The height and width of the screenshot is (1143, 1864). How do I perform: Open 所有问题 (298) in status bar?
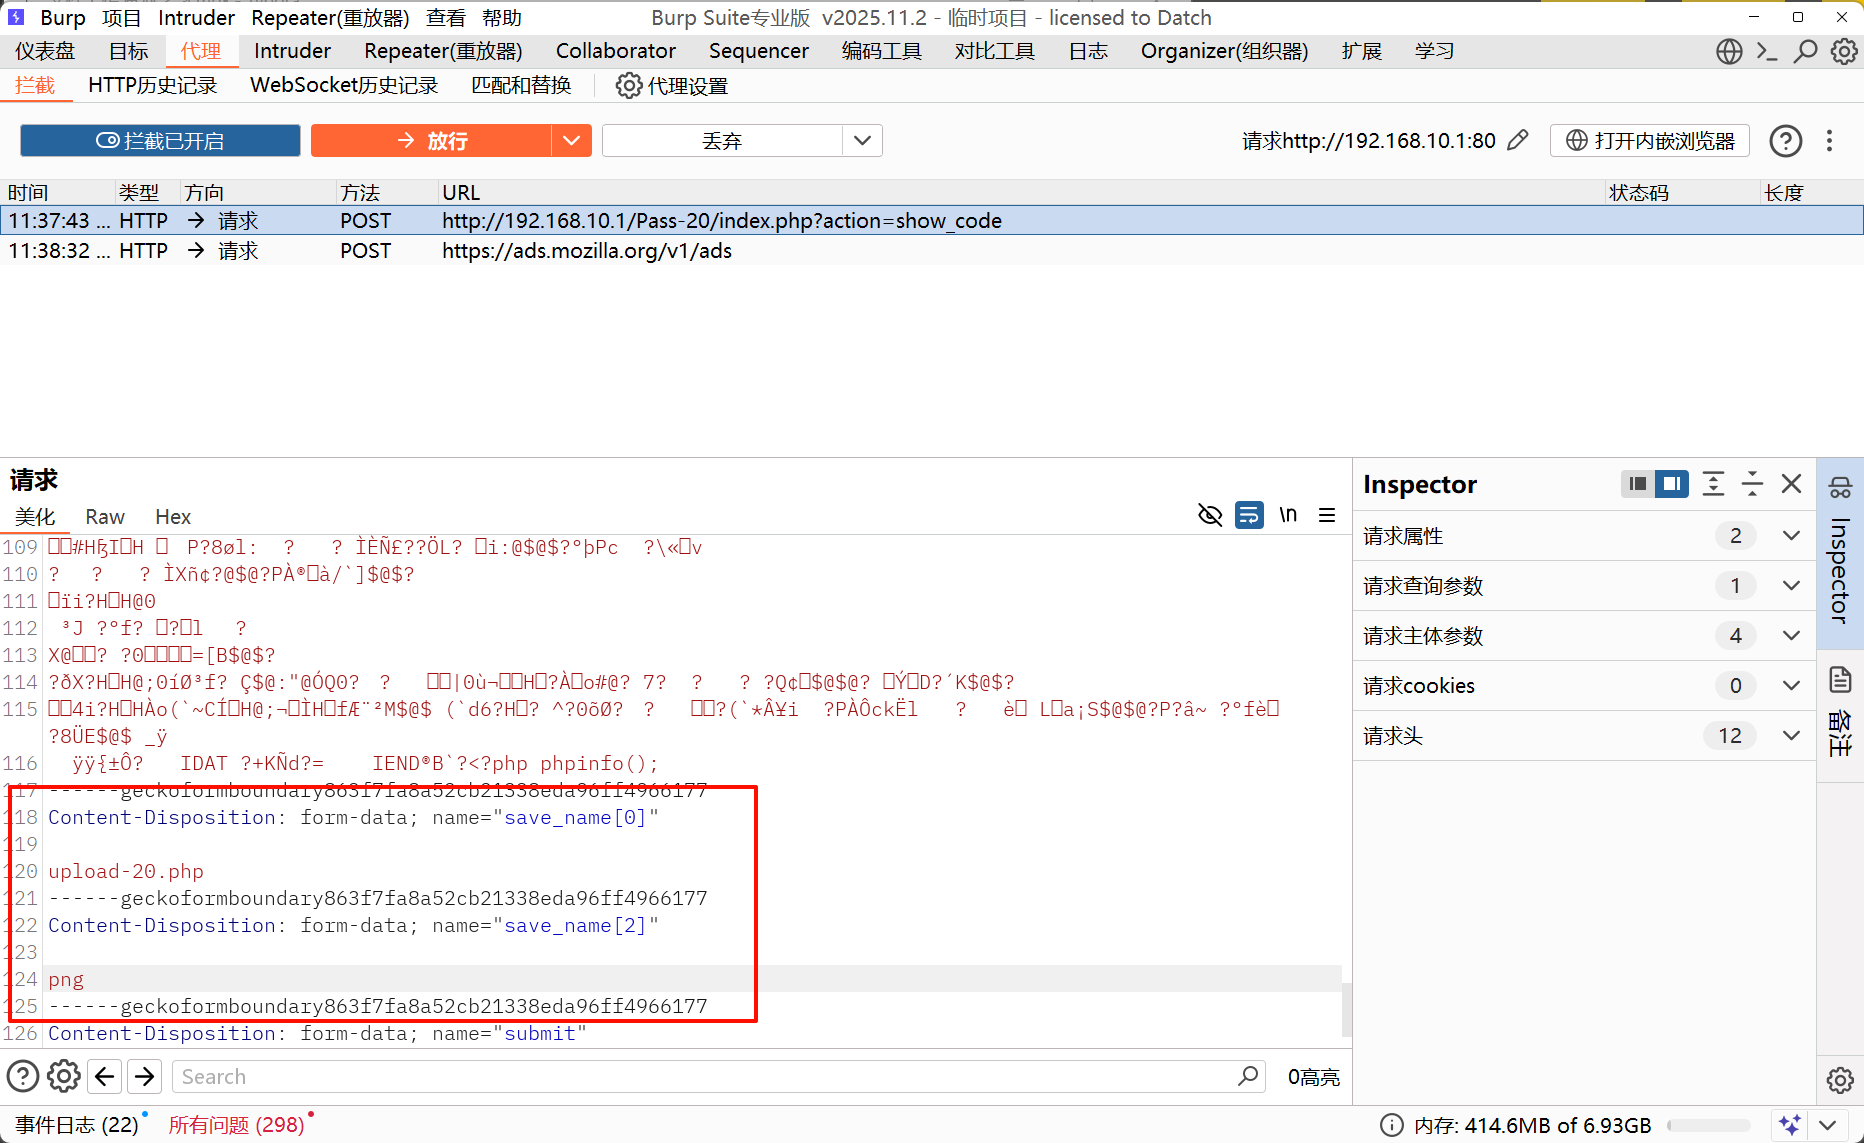click(x=236, y=1126)
